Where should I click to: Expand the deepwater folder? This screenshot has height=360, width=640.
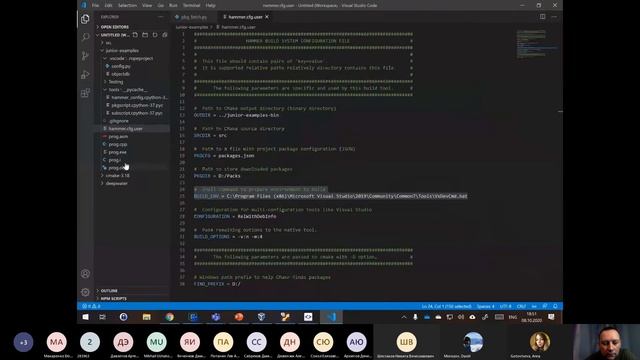[117, 183]
